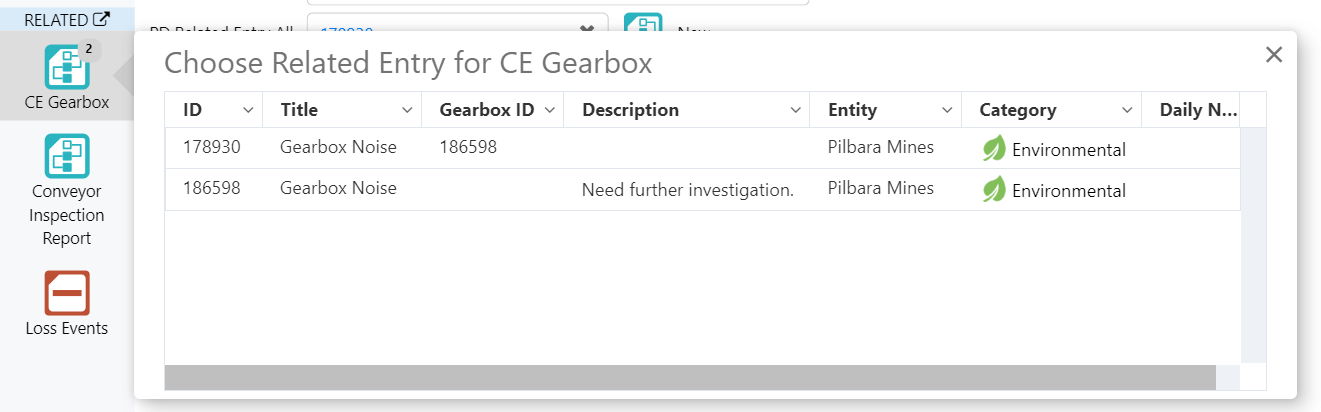Image resolution: width=1321 pixels, height=412 pixels.
Task: Open the Gearbox ID column dropdown
Action: tap(549, 110)
